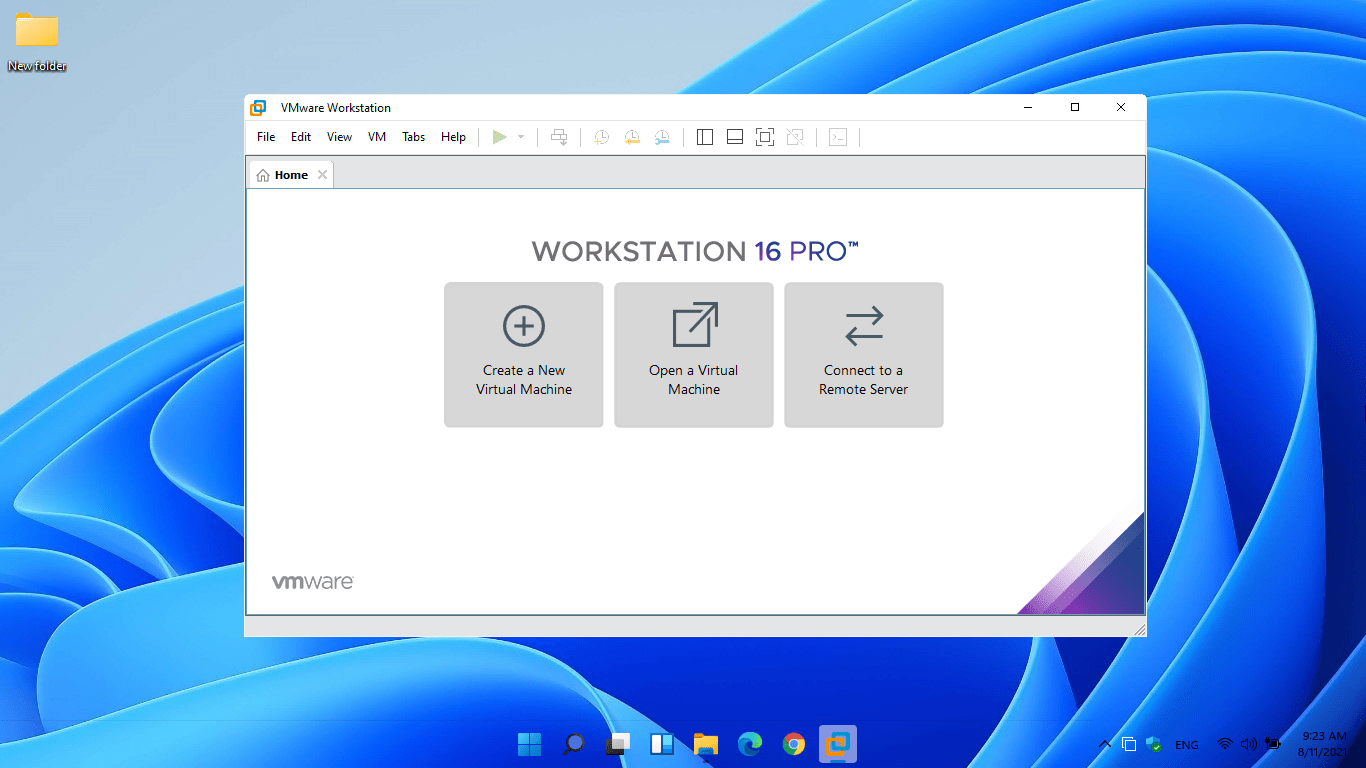Open the Tabs menu
Viewport: 1366px width, 768px height.
414,137
